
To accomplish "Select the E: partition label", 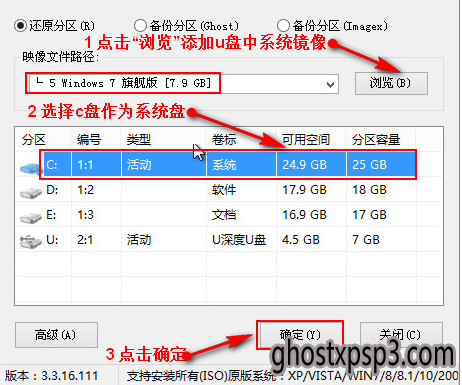I will (51, 215).
